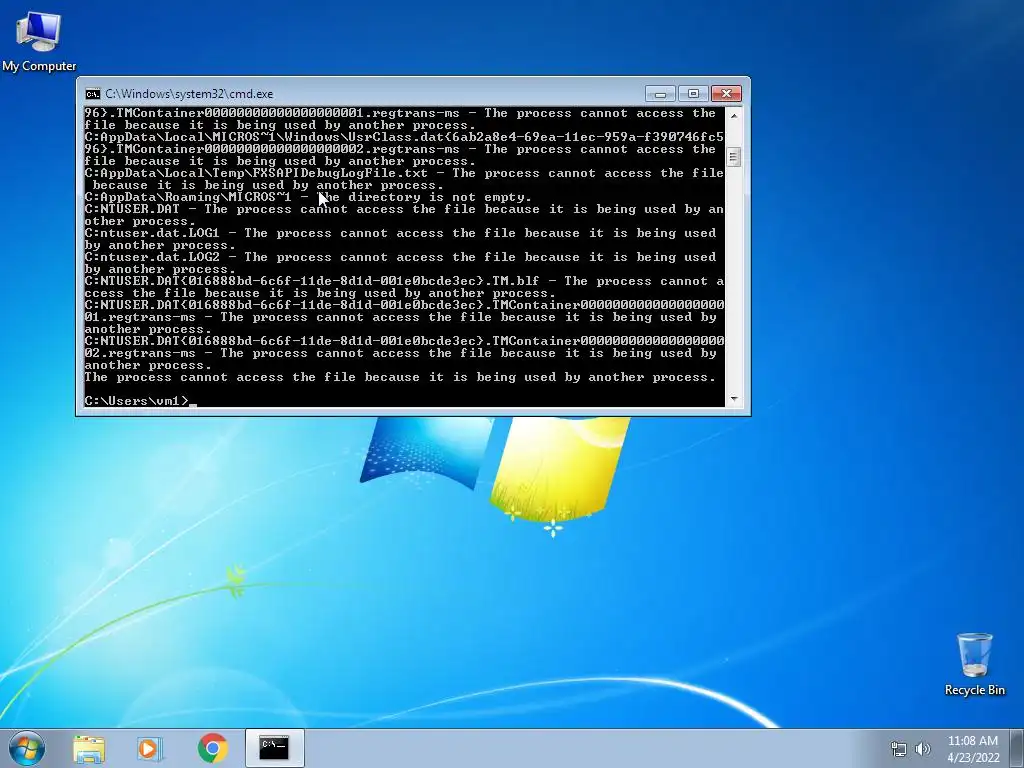Click the FXSAPIDebugLogFile.txt output line
1024x768 pixels.
coord(404,173)
